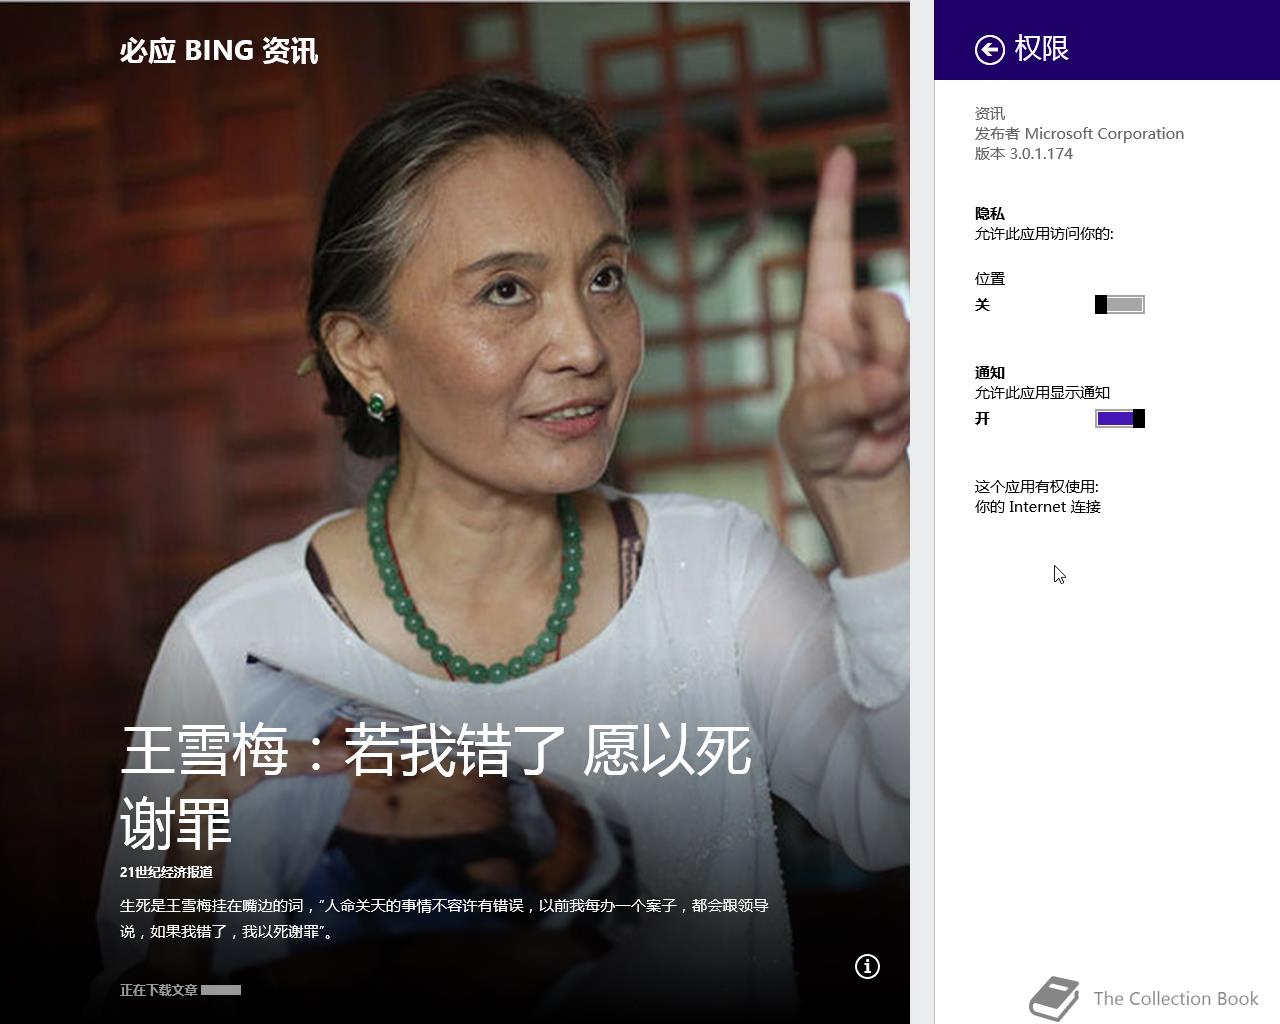Image resolution: width=1280 pixels, height=1024 pixels.
Task: Click the 隐私 section heading
Action: point(990,214)
